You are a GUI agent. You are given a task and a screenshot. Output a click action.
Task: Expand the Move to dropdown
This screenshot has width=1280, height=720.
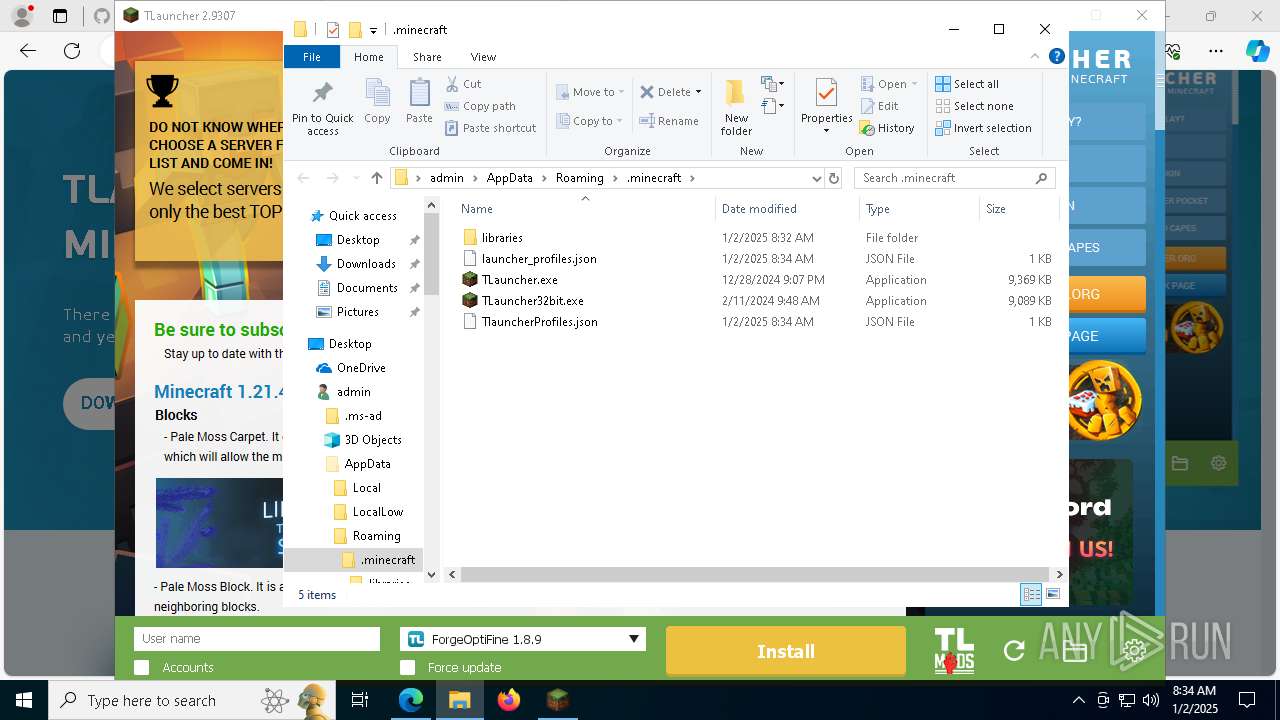click(621, 92)
